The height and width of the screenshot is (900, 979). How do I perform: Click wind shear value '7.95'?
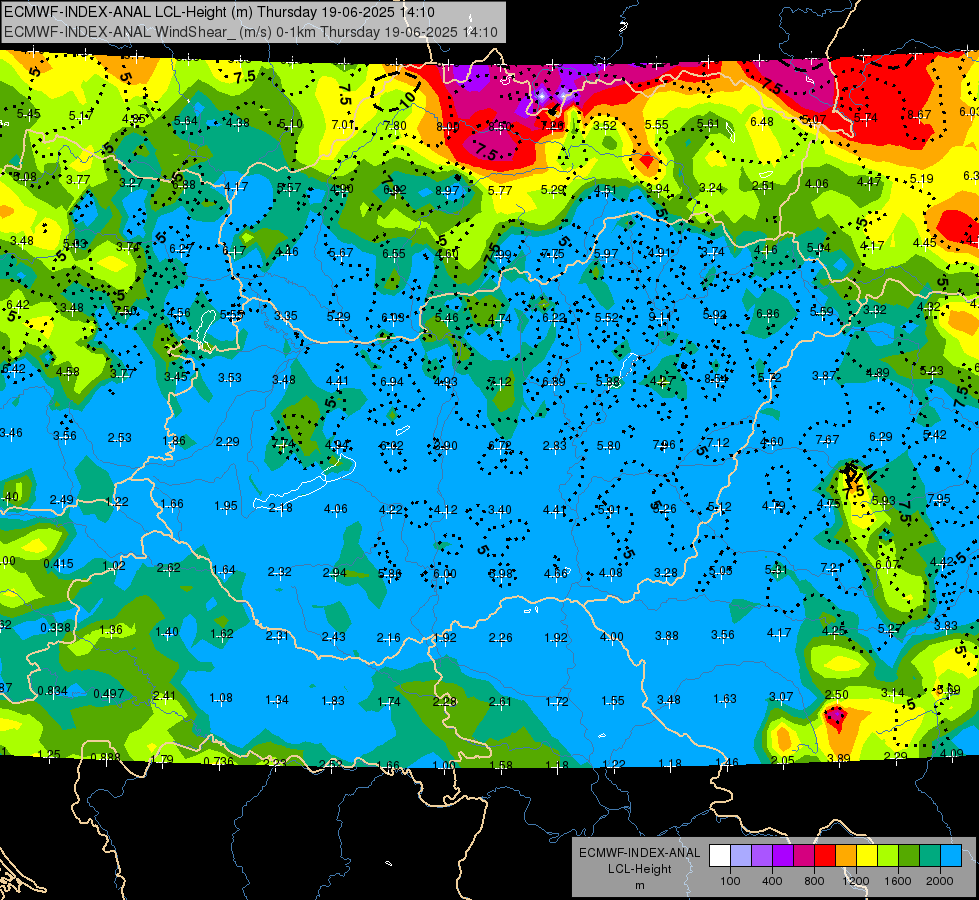coord(939,498)
